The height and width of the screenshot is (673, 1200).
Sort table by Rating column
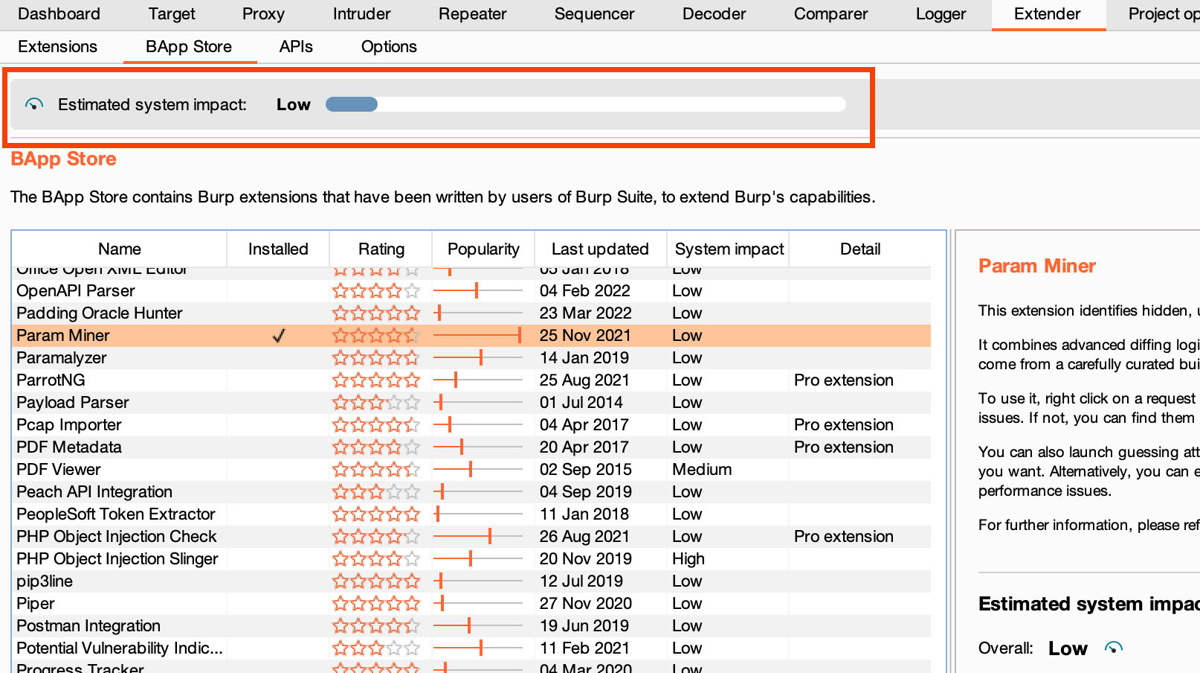pos(381,249)
